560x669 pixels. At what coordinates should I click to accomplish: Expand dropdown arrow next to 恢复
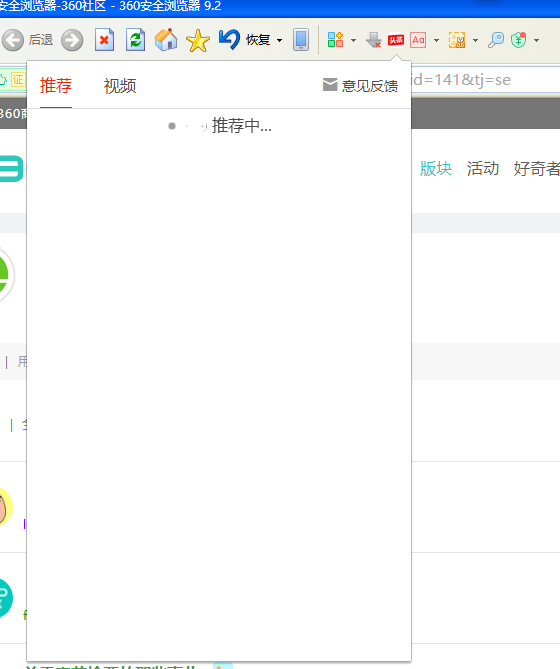click(279, 41)
